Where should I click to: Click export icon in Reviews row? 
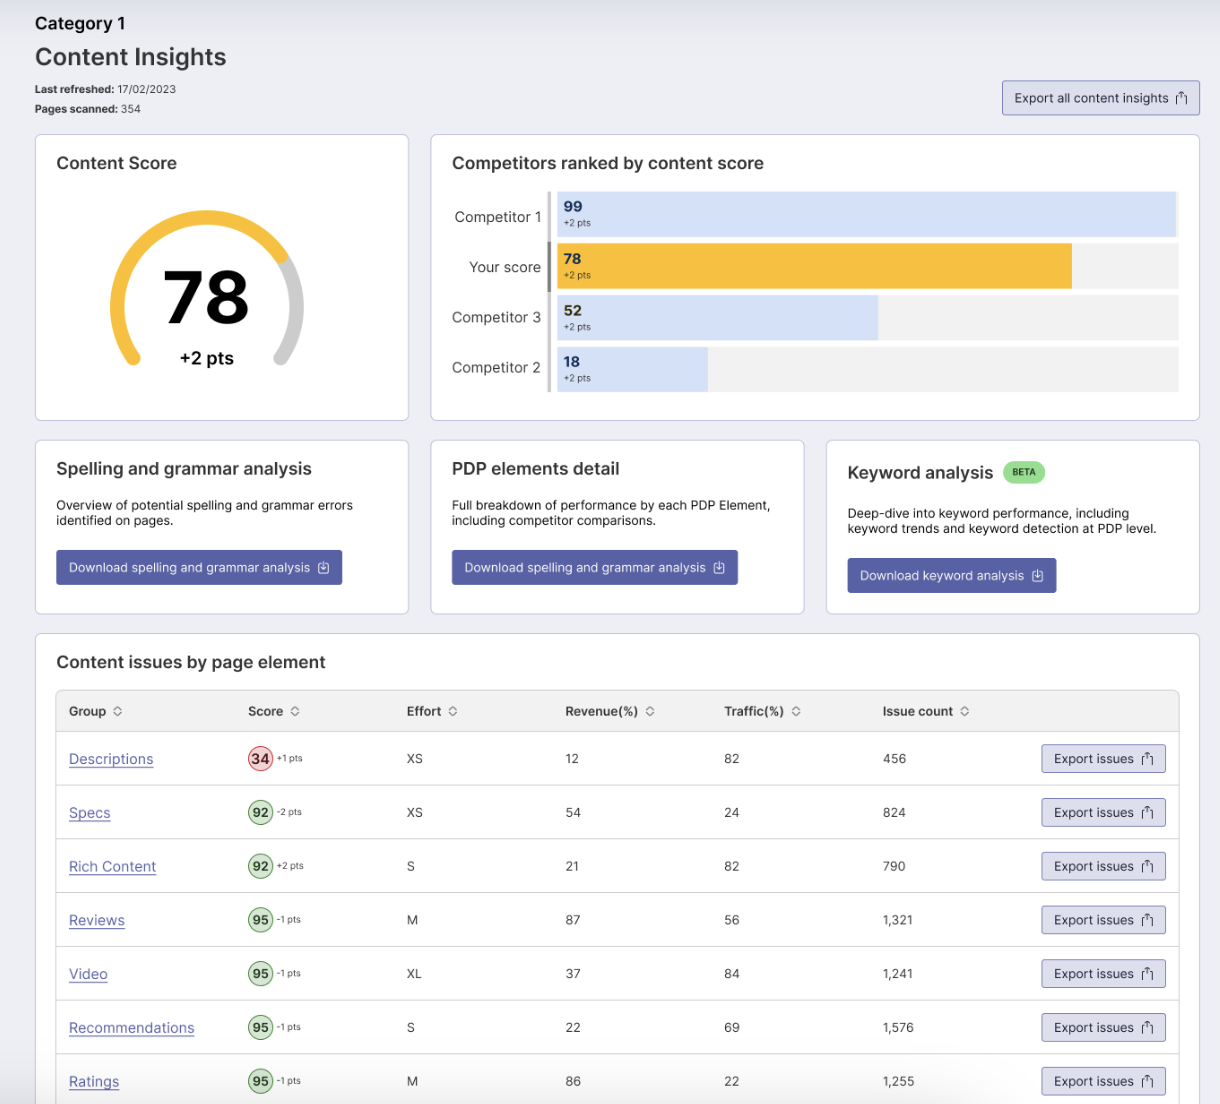1147,920
